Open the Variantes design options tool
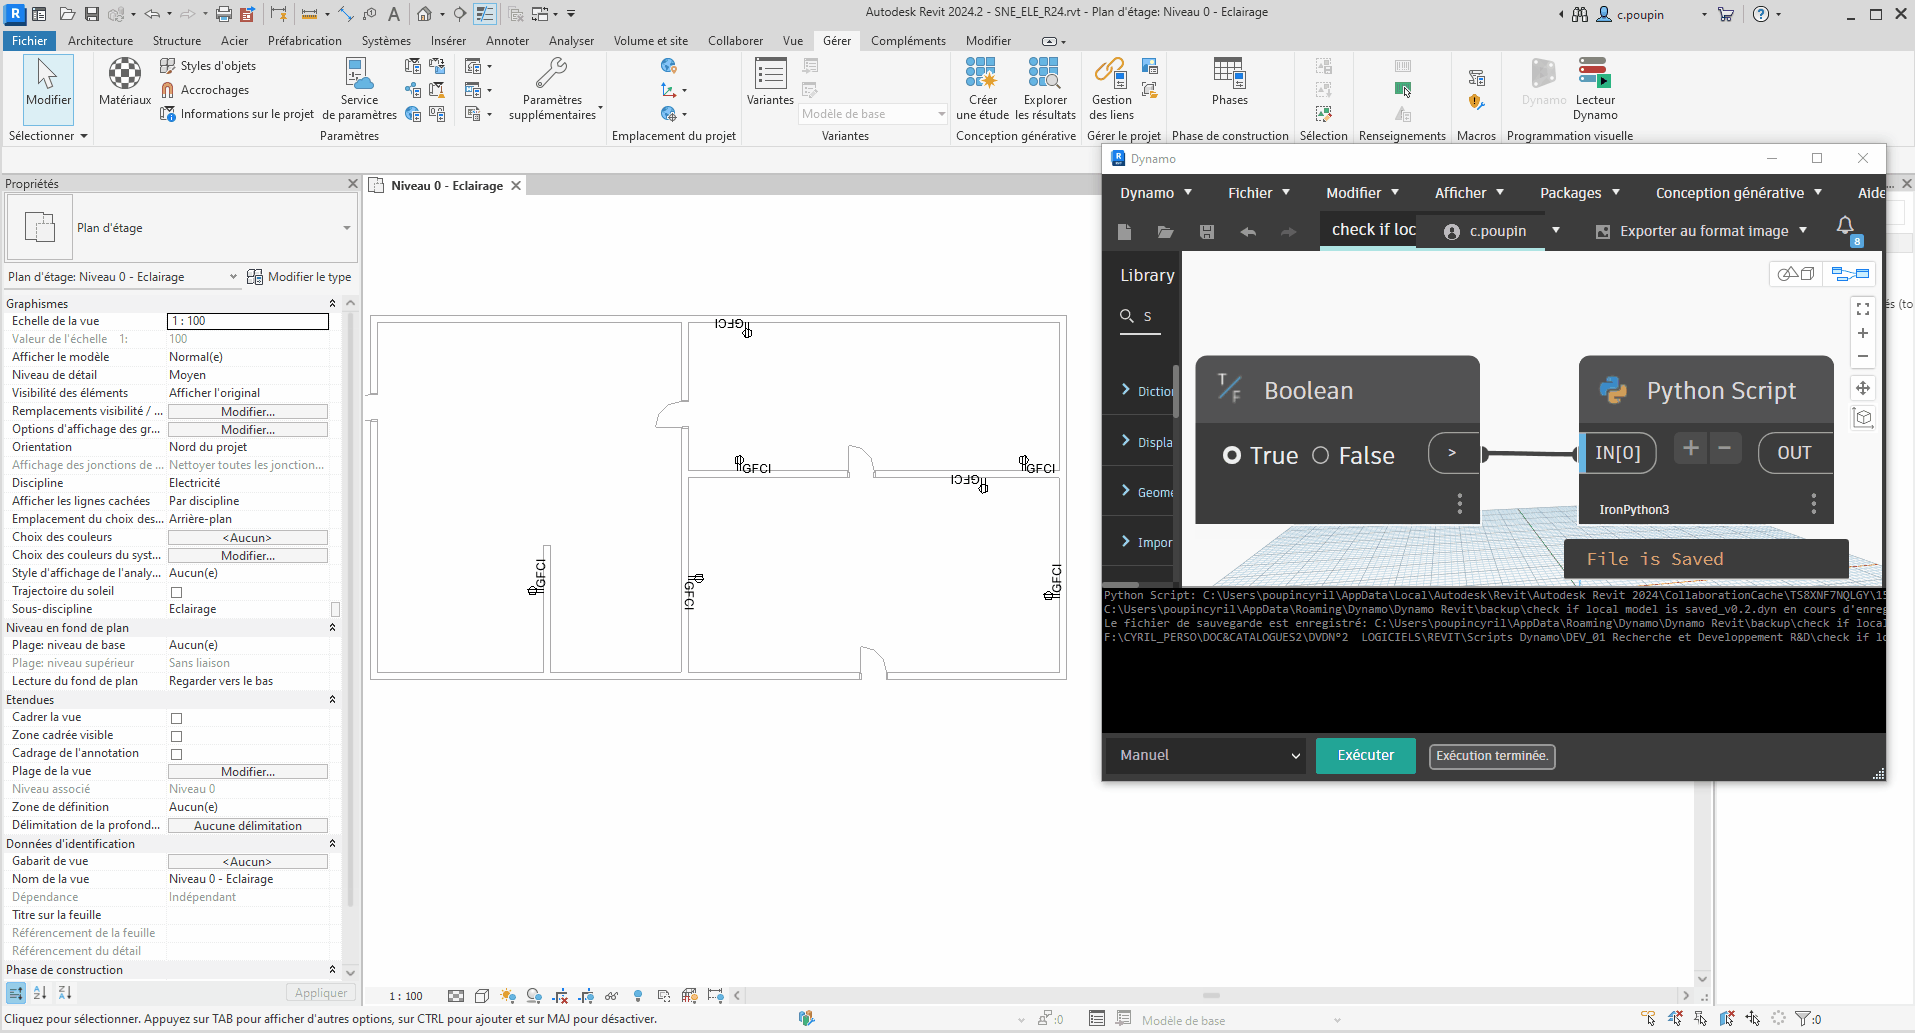 click(x=770, y=82)
